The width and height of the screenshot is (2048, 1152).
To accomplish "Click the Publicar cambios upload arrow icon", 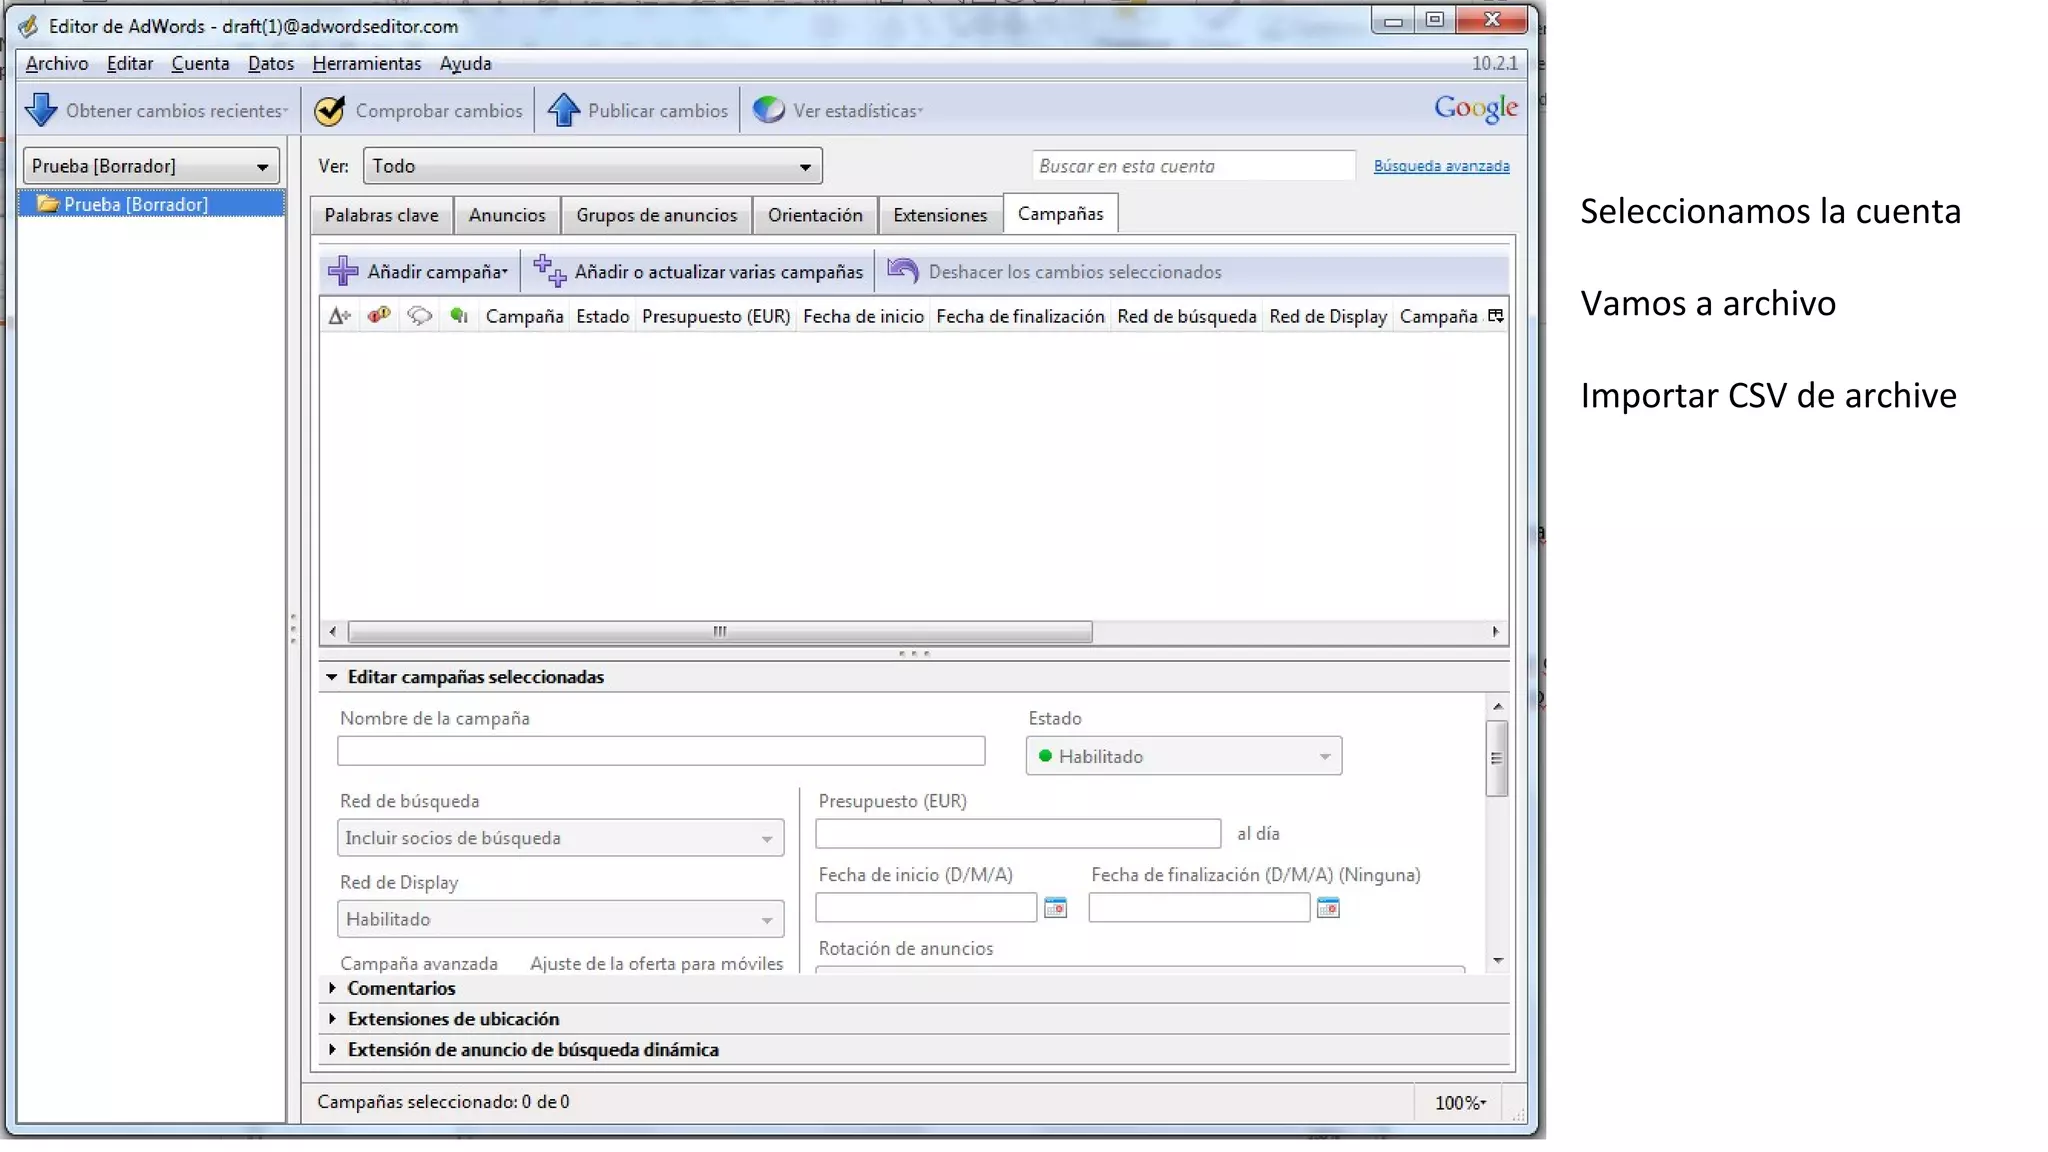I will 564,110.
